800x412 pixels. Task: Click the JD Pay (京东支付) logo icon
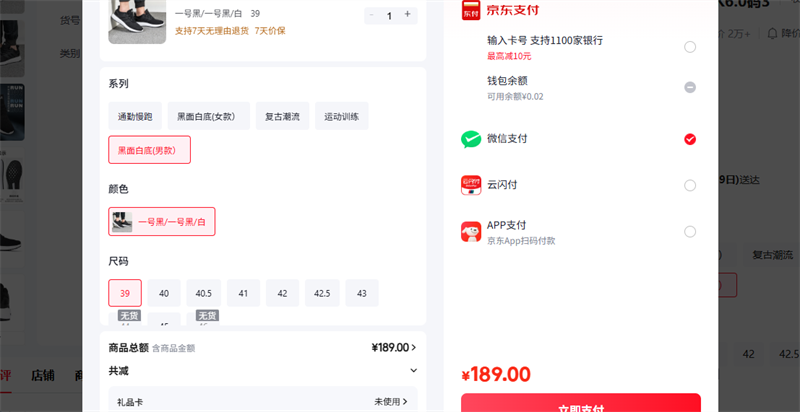(x=471, y=11)
